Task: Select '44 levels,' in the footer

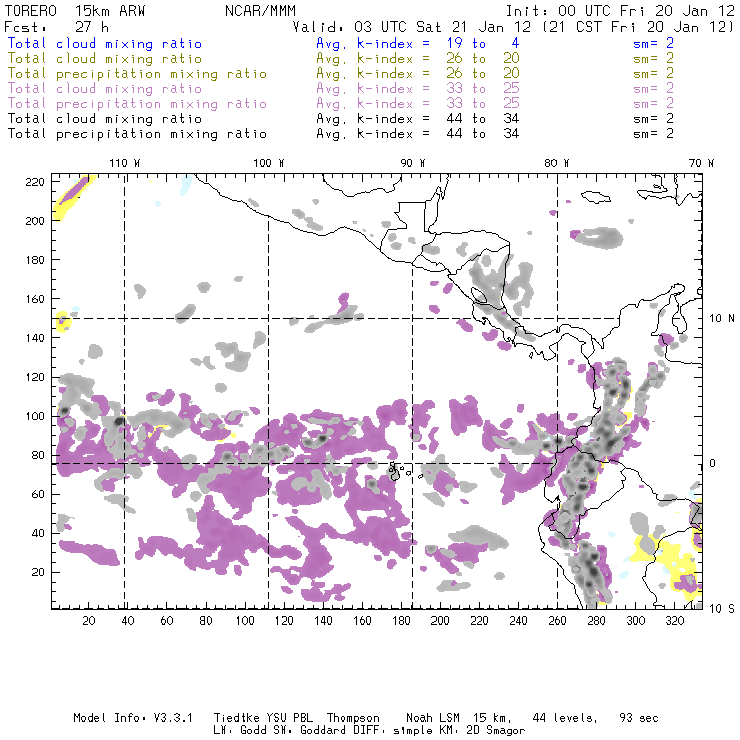Action: point(565,718)
